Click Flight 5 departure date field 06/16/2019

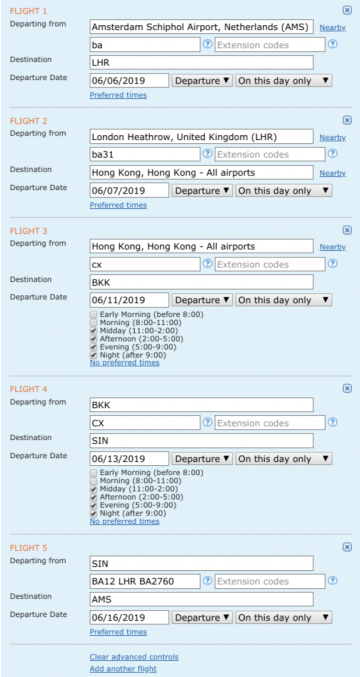pyautogui.click(x=129, y=617)
